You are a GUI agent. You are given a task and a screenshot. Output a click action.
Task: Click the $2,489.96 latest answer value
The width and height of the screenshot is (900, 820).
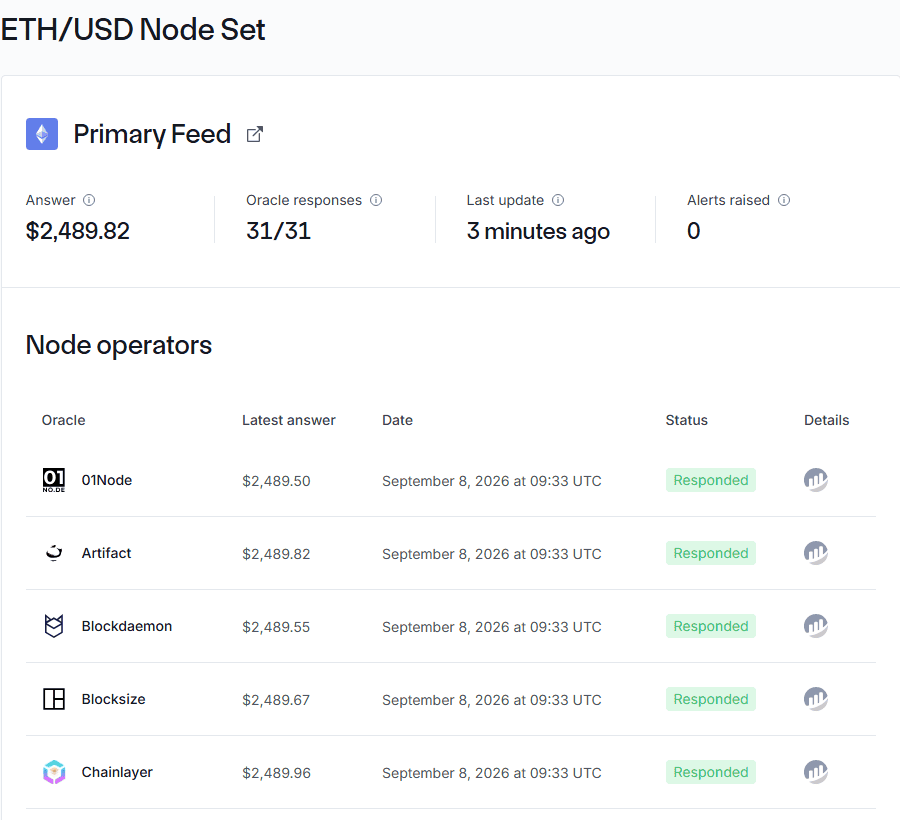tap(276, 773)
